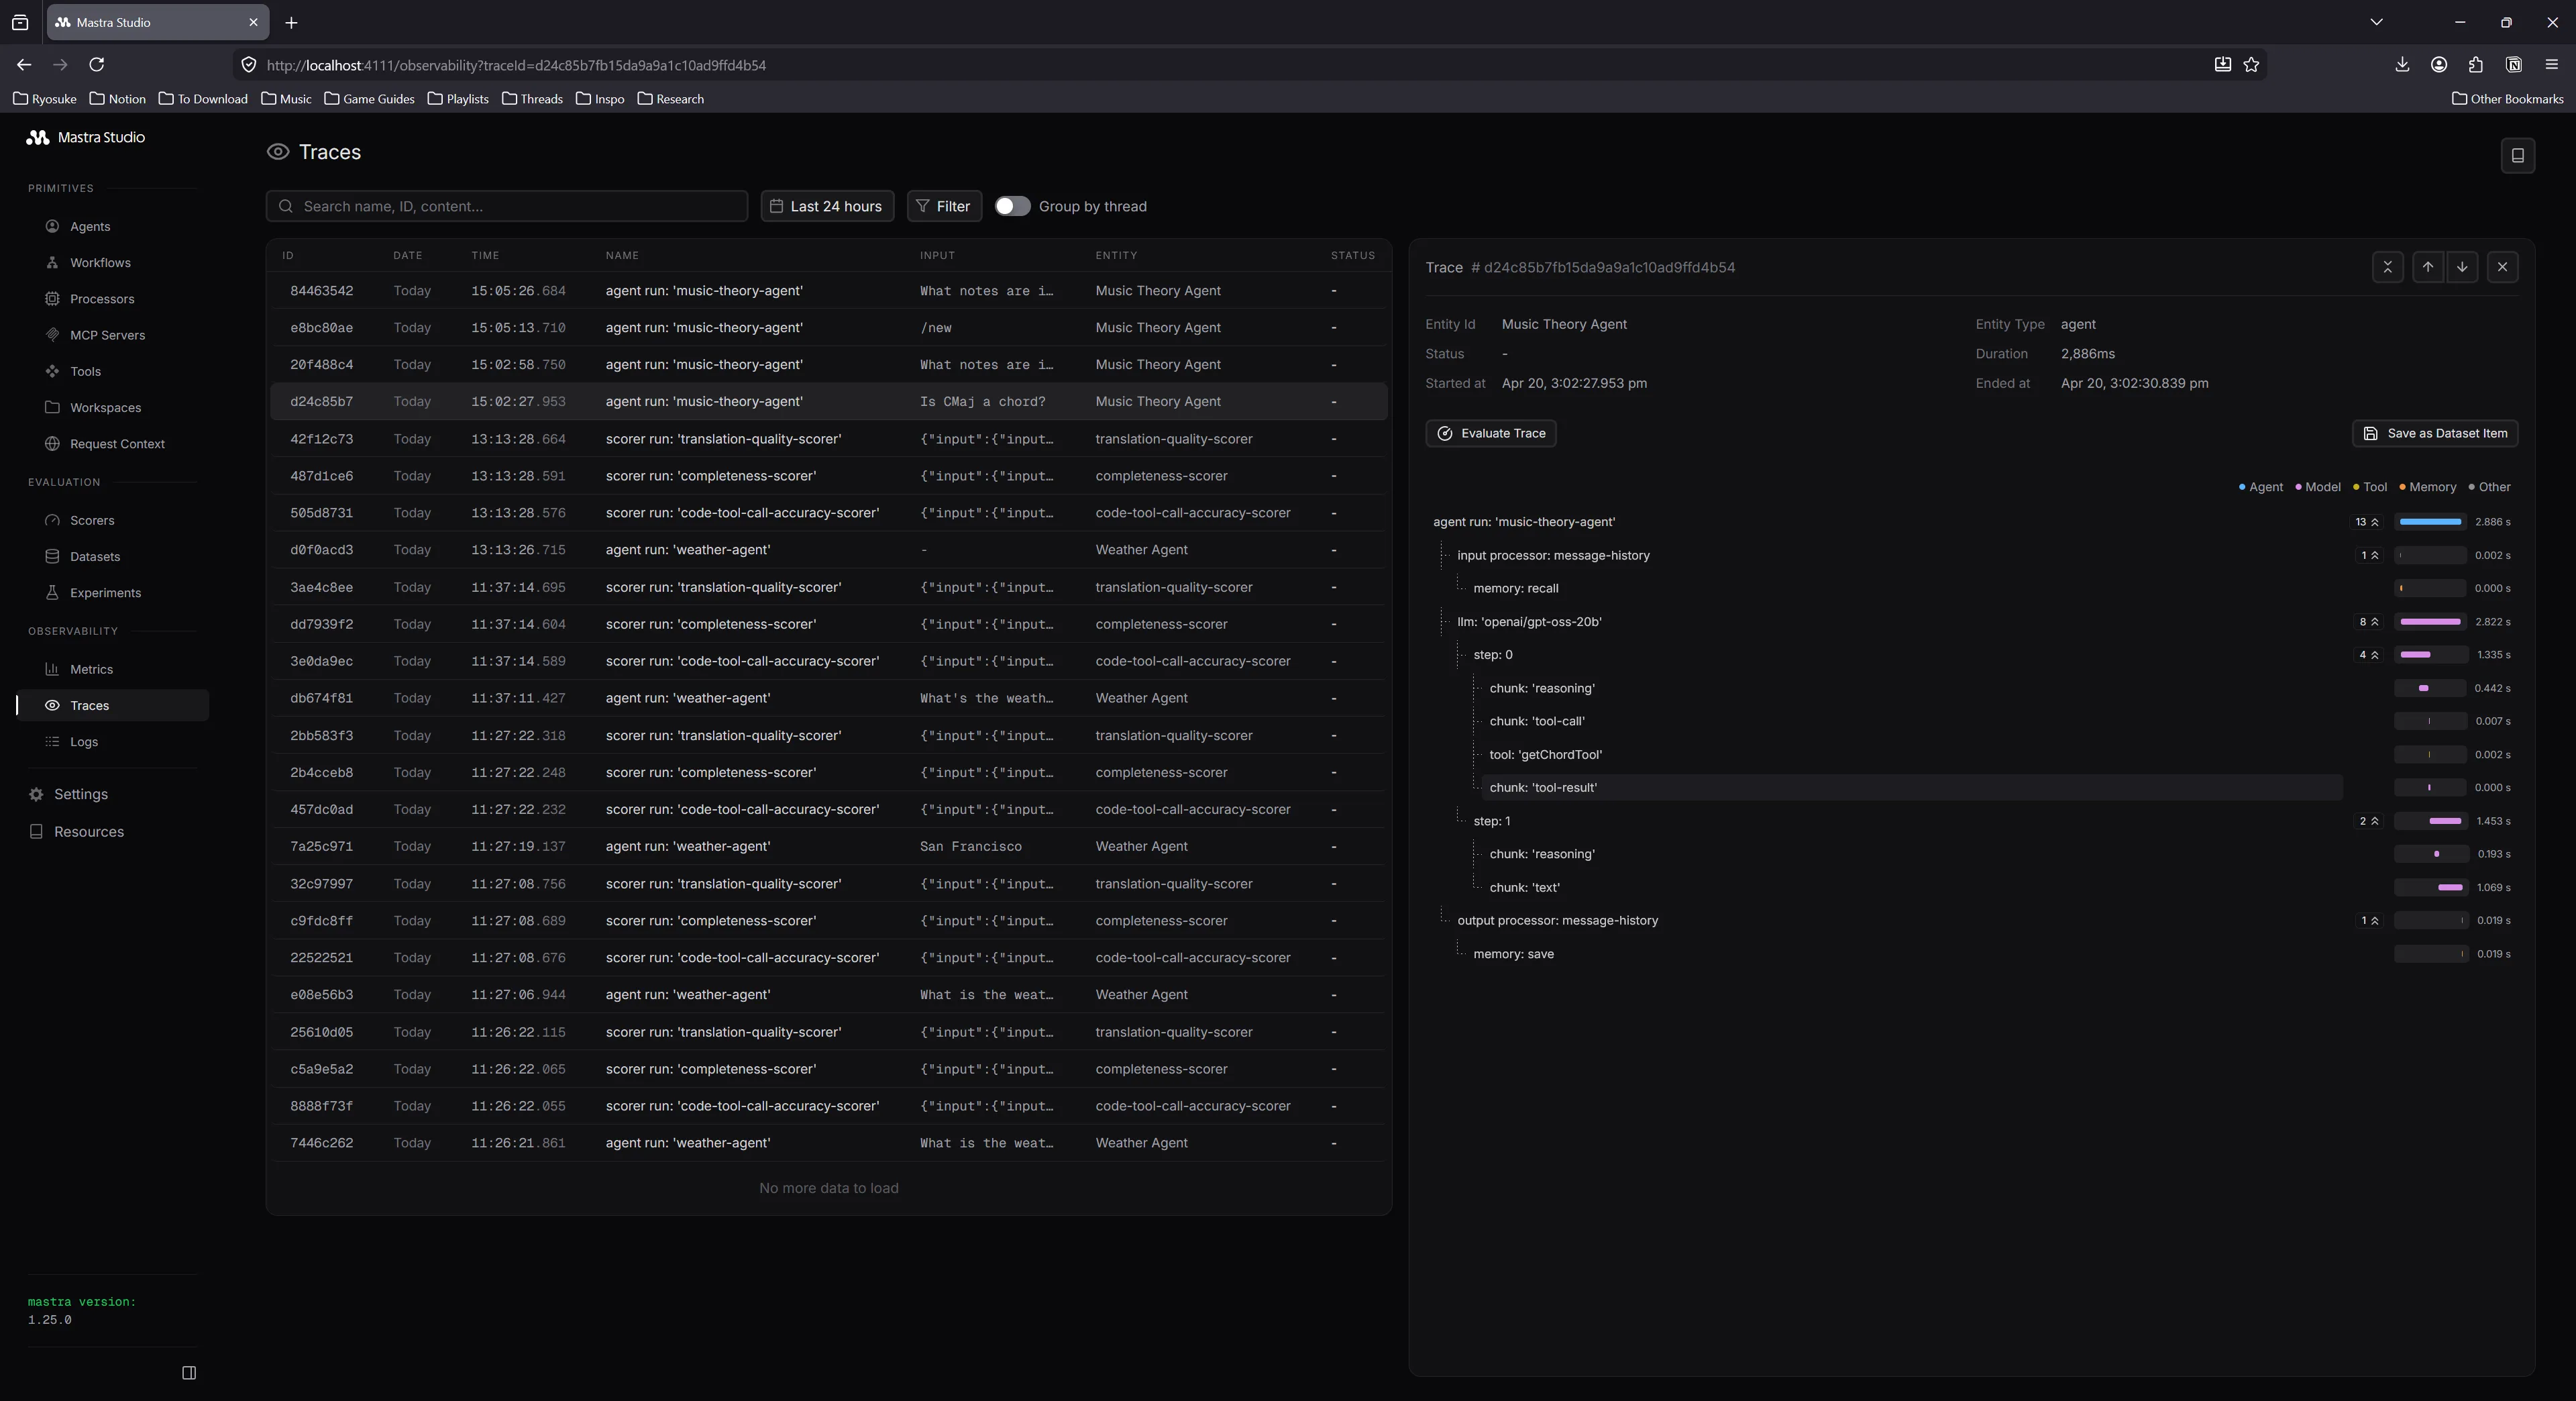Click the Mastra Studio logo
Screen dimensions: 2576x1401
[x=85, y=137]
